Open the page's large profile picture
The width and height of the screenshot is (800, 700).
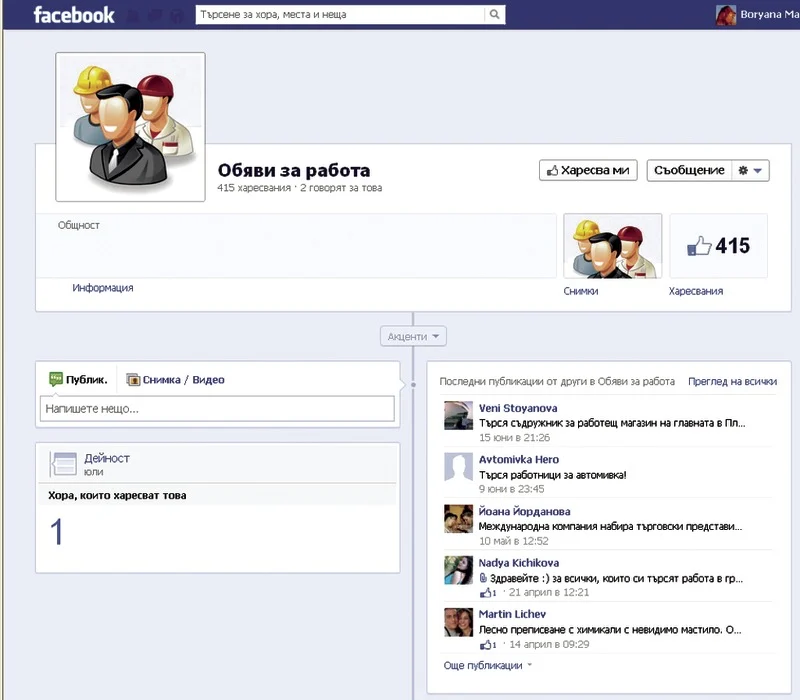click(x=131, y=127)
